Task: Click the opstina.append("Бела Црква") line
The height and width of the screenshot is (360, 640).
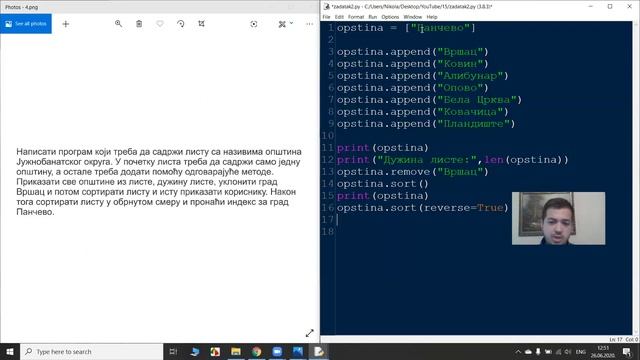Action: coord(429,100)
